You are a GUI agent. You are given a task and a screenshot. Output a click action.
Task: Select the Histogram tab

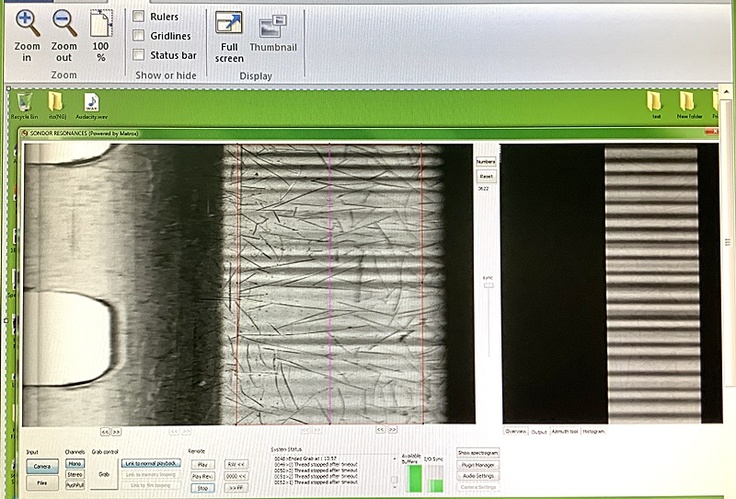pyautogui.click(x=593, y=431)
